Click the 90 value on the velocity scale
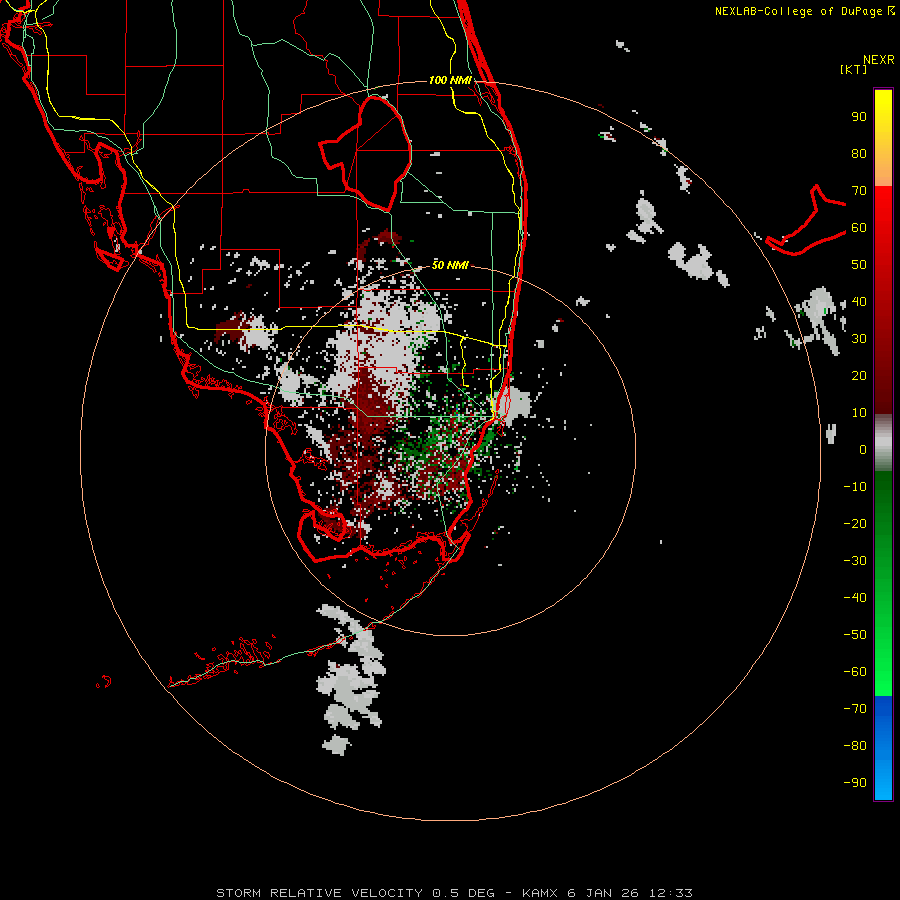The width and height of the screenshot is (900, 900). tap(859, 117)
